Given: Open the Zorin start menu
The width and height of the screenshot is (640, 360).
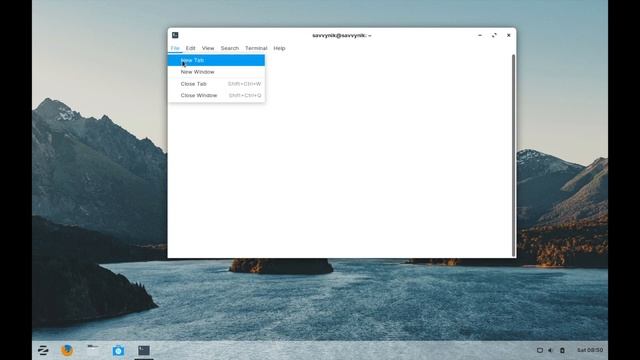Looking at the screenshot, I should tap(43, 350).
